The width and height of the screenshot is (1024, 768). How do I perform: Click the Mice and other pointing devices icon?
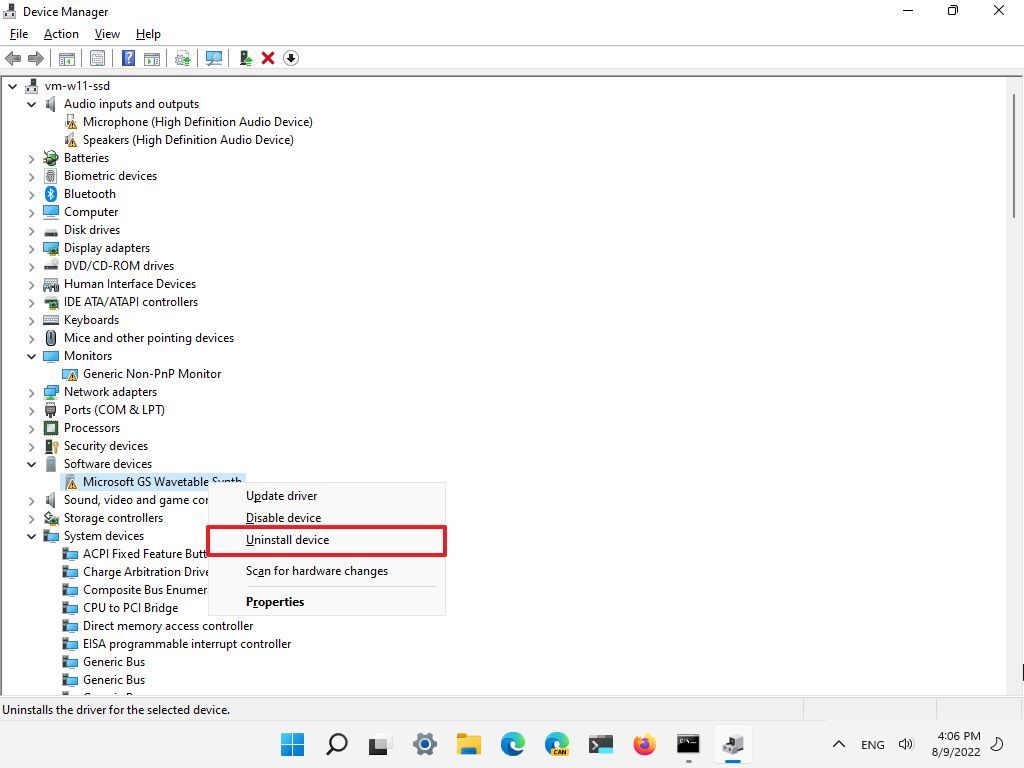point(51,338)
